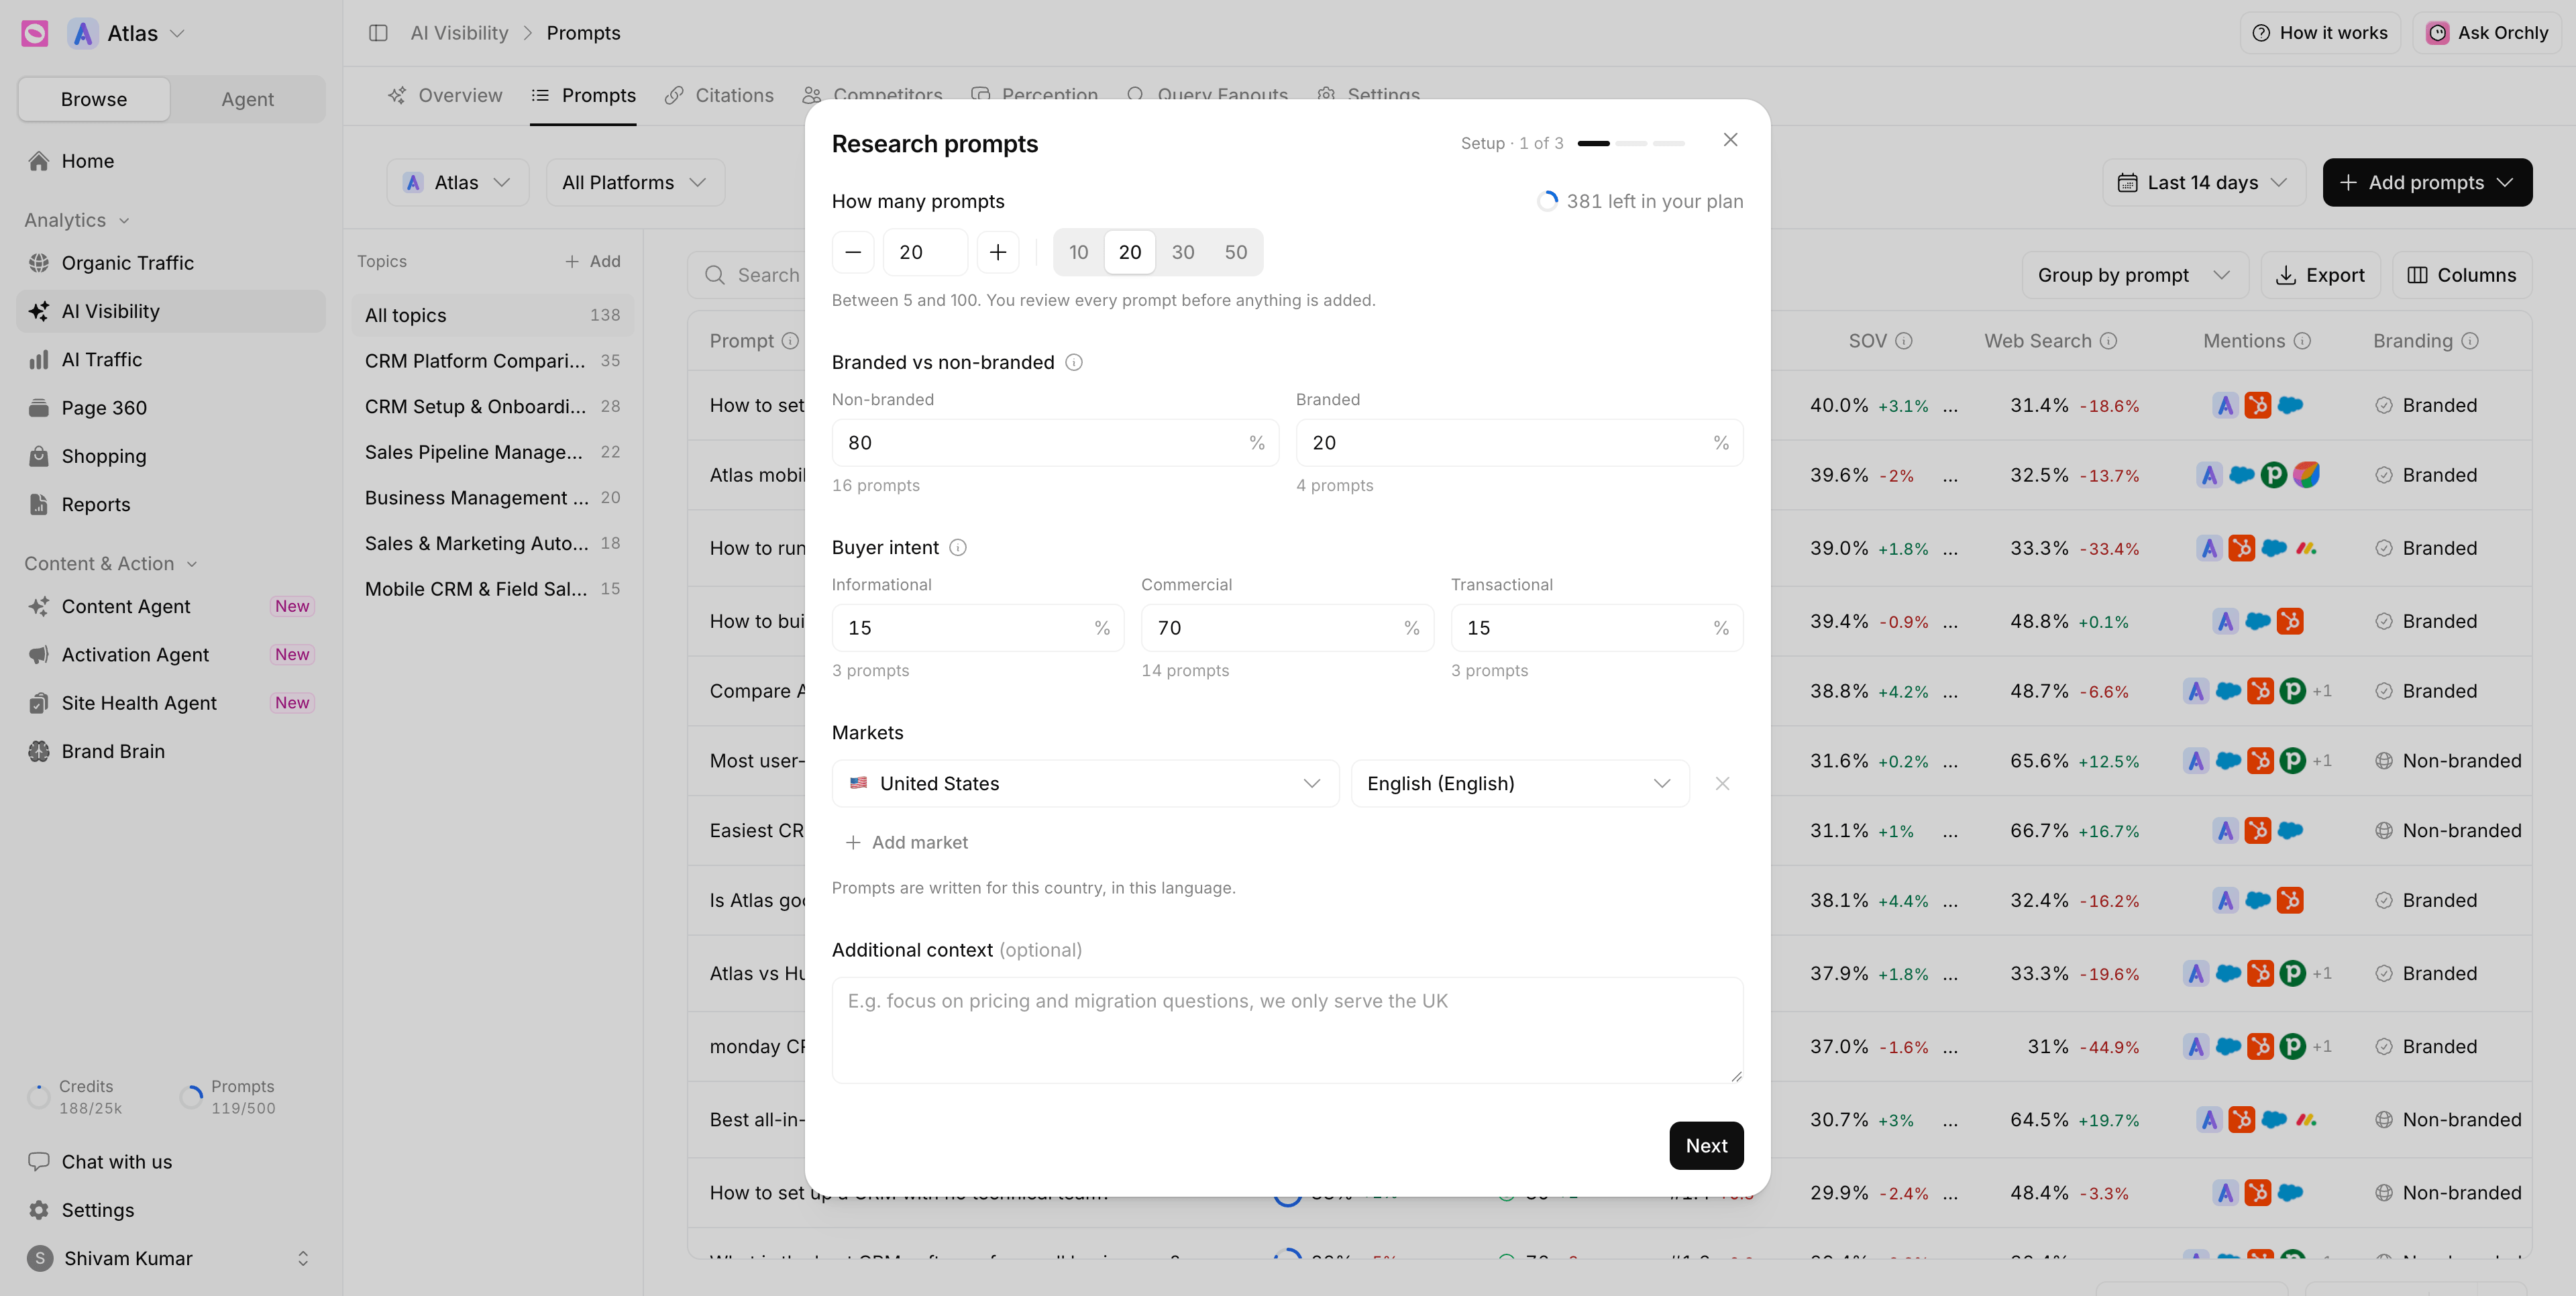This screenshot has height=1296, width=2576.
Task: Open the English (English) language dropdown
Action: pyautogui.click(x=1520, y=784)
